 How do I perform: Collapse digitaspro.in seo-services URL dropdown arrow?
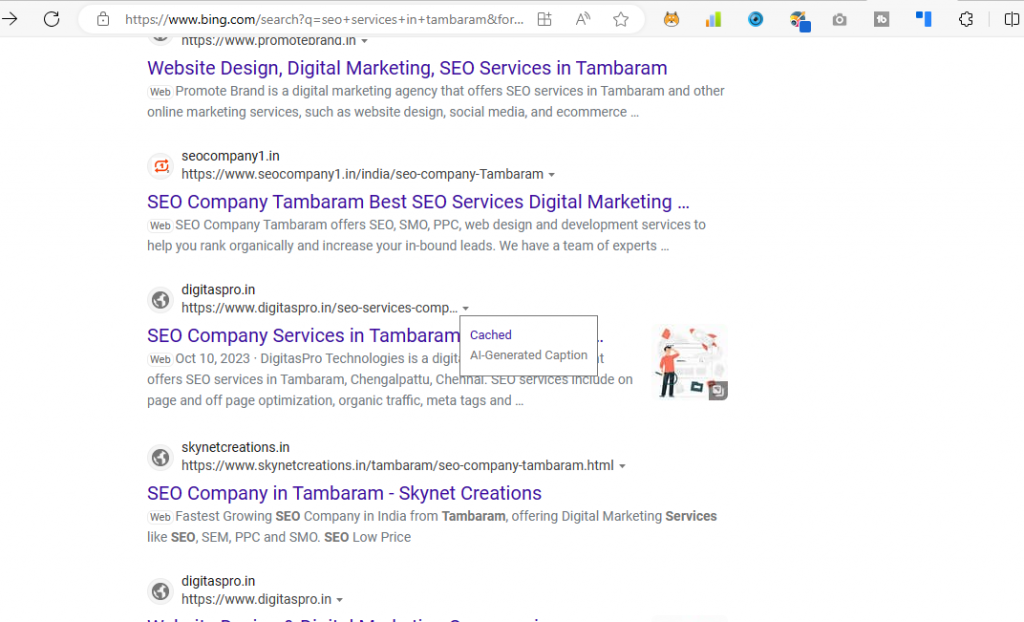[466, 308]
